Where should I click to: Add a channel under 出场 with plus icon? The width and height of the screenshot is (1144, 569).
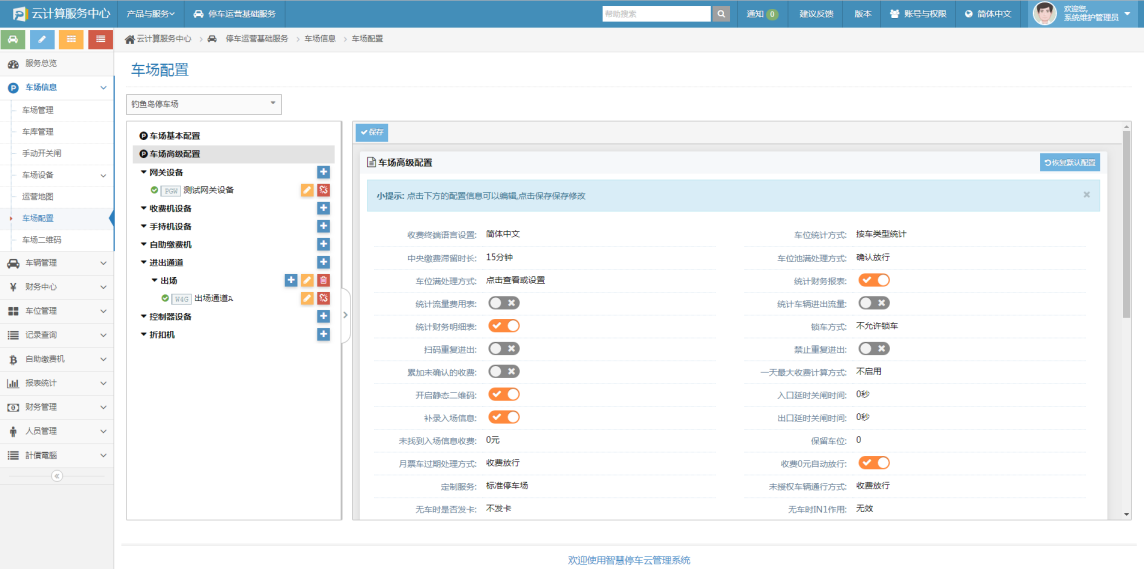290,280
